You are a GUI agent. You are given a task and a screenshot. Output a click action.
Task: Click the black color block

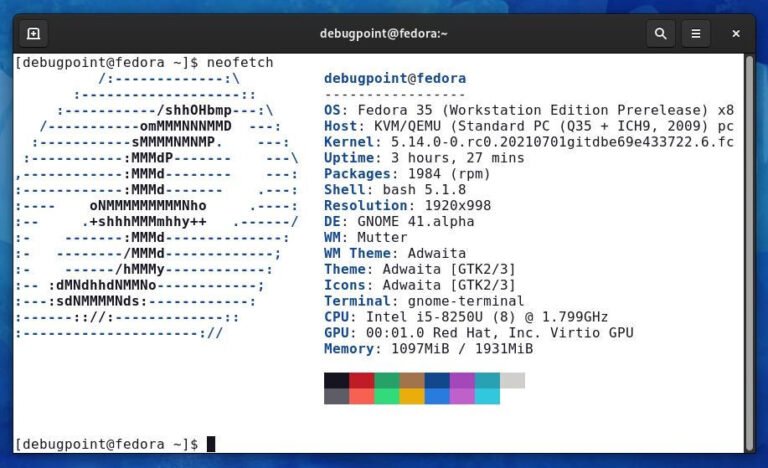(336, 380)
